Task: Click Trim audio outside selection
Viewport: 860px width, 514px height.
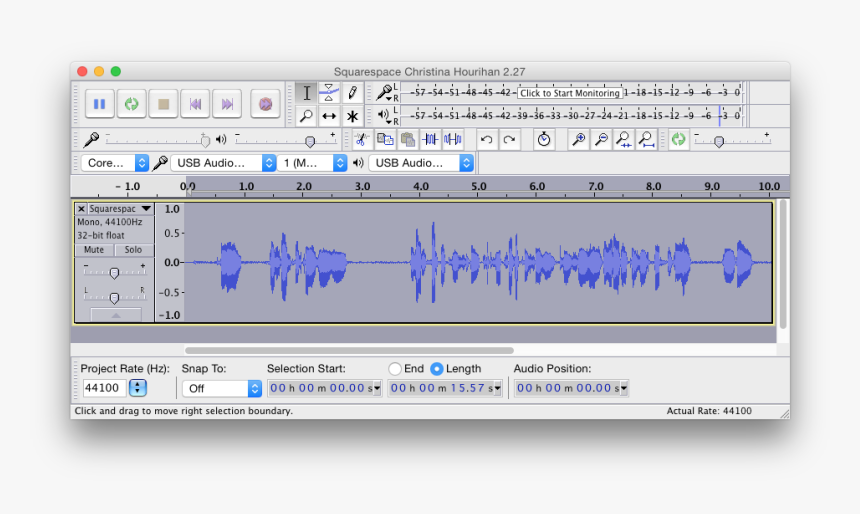Action: pos(430,139)
